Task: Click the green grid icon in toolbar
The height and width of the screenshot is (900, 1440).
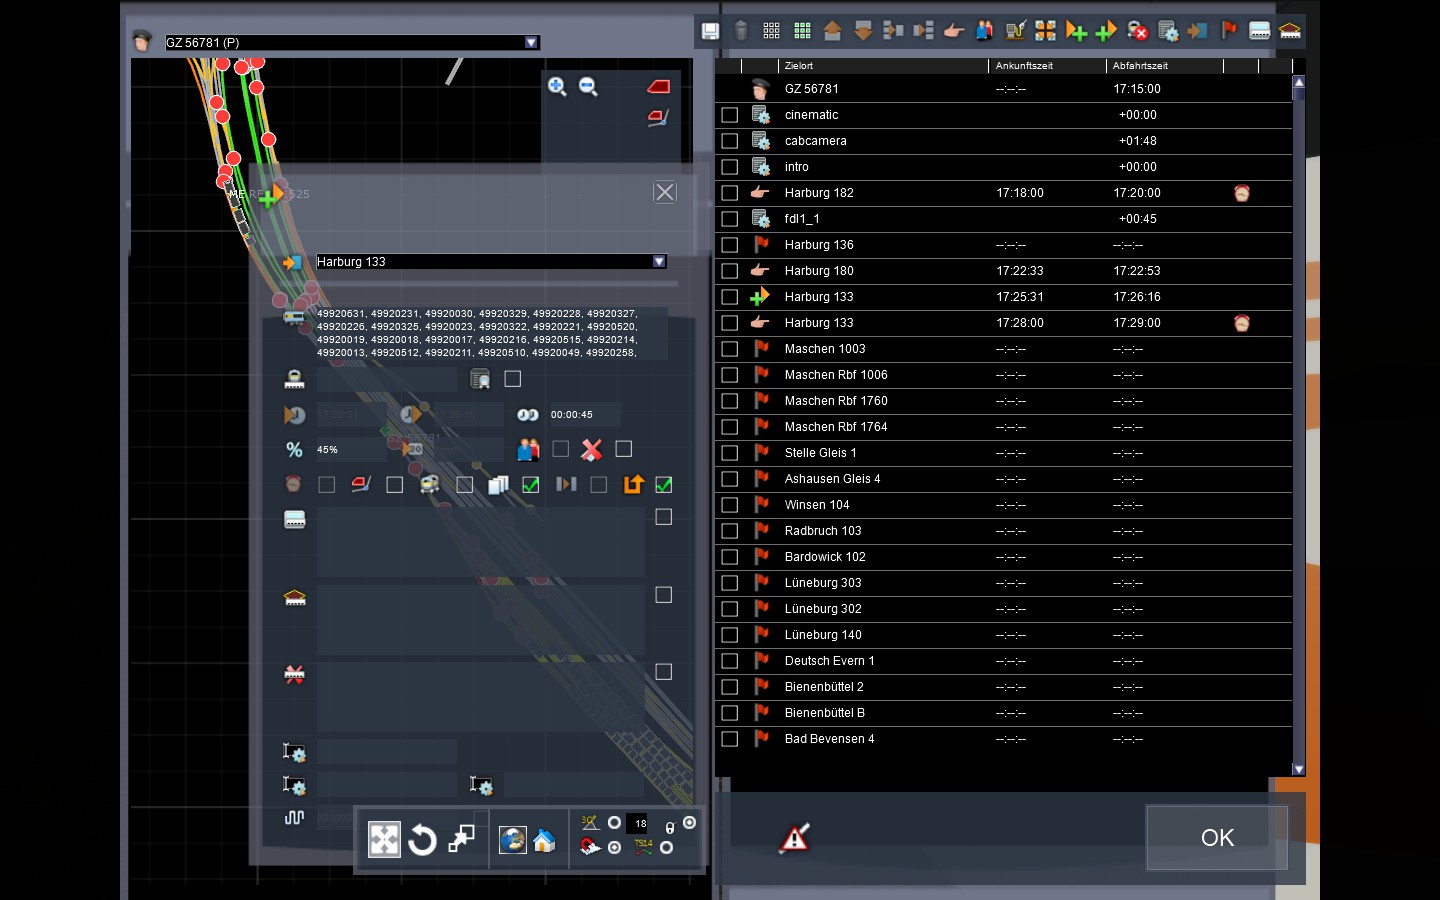Action: coord(802,31)
